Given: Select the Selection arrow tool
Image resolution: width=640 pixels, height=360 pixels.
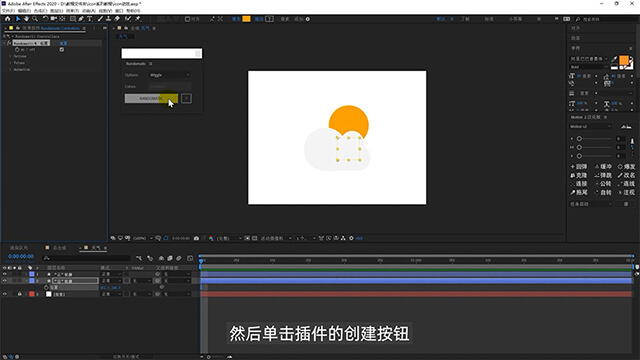Looking at the screenshot, I should [18, 19].
